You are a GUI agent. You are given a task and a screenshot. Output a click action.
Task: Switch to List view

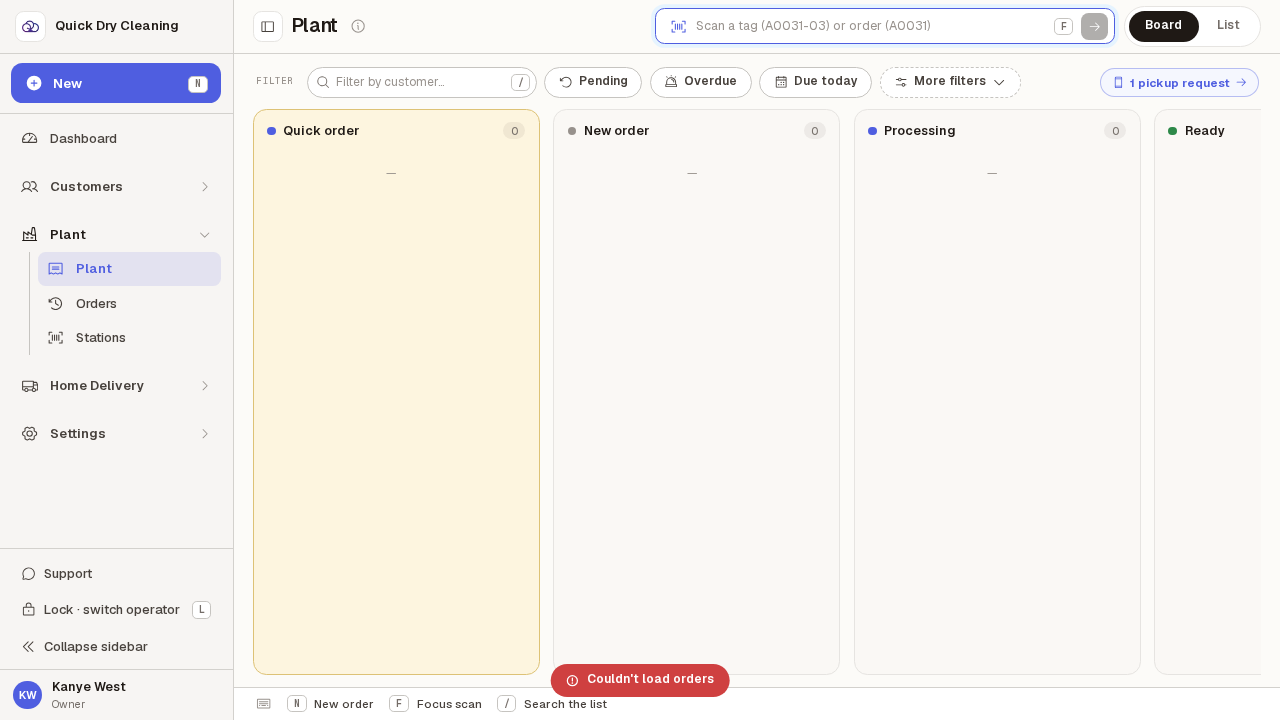point(1228,26)
